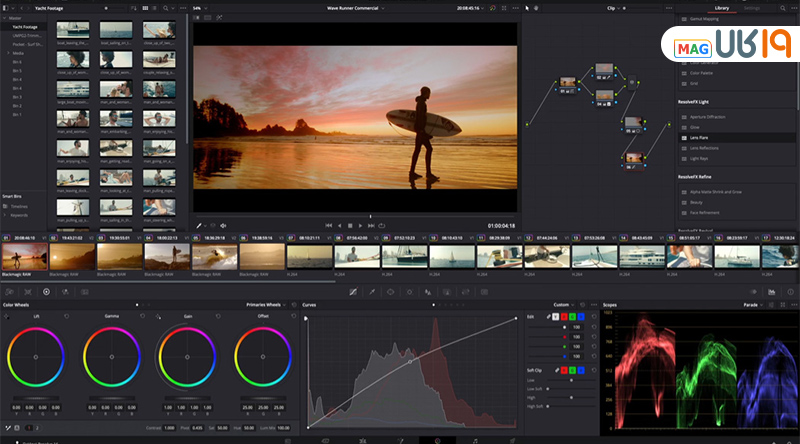800x444 pixels.
Task: Toggle loop playback in the viewer transport
Action: 383,226
